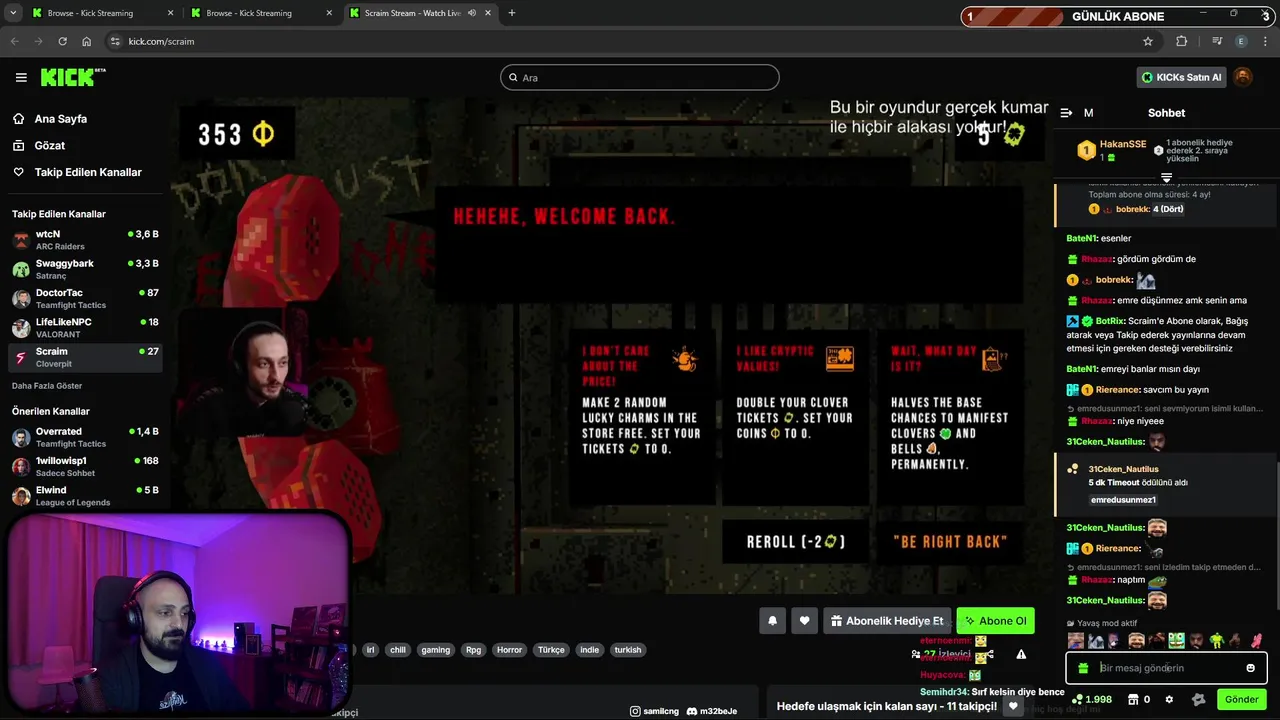Select the indie tag
1280x720 pixels.
click(589, 650)
